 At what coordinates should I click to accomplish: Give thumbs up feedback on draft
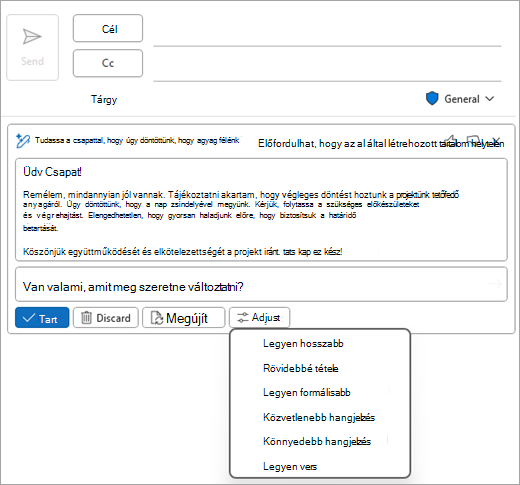coord(450,140)
